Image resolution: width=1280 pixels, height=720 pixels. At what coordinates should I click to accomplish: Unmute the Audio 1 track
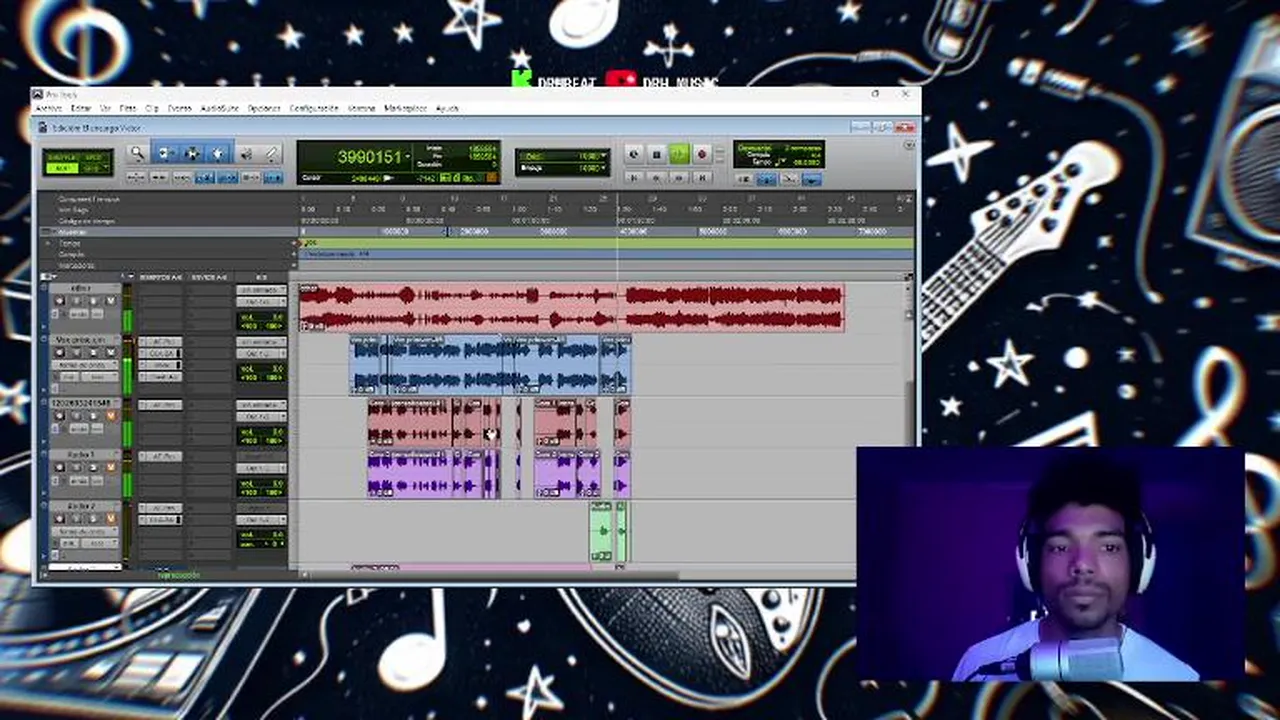point(111,467)
